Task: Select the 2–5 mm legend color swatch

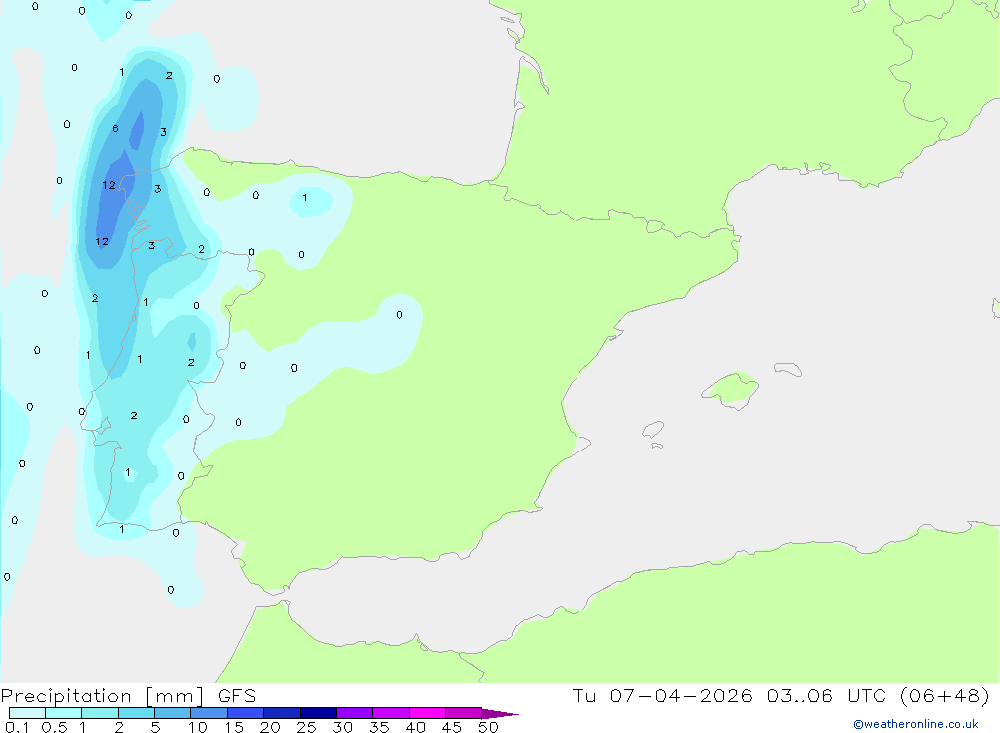Action: point(136,713)
